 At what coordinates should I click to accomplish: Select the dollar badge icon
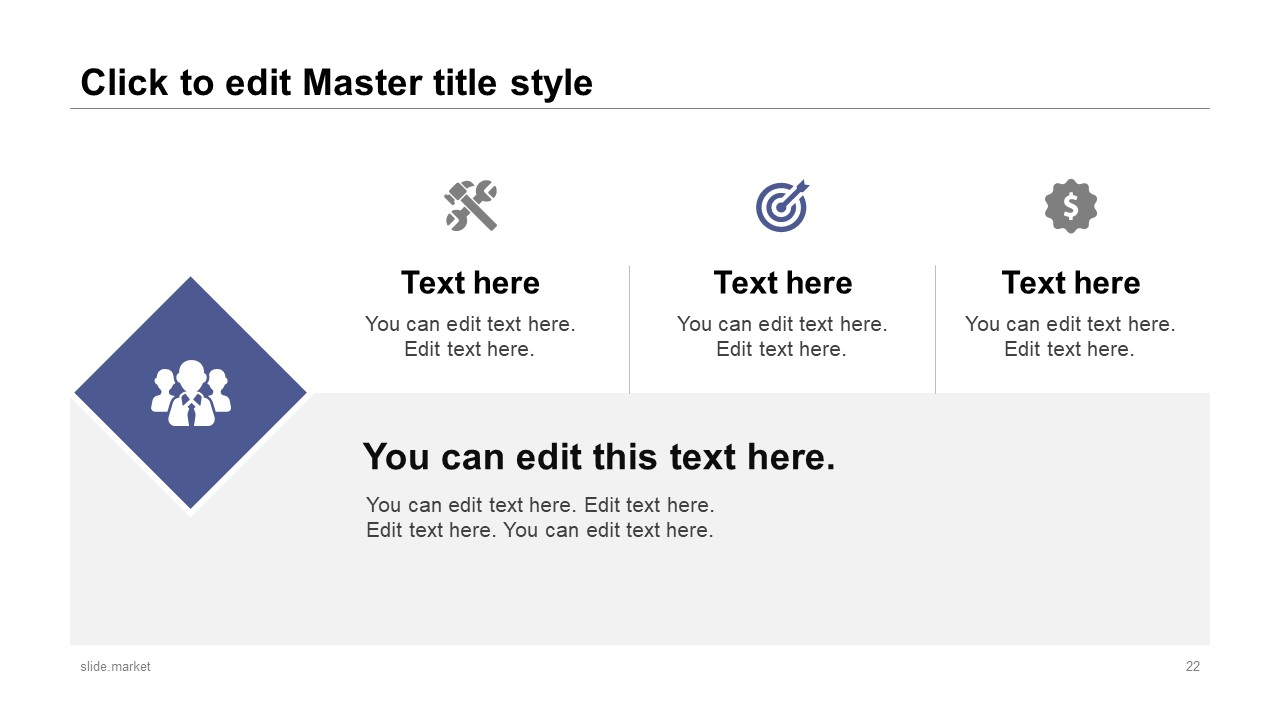pos(1072,206)
